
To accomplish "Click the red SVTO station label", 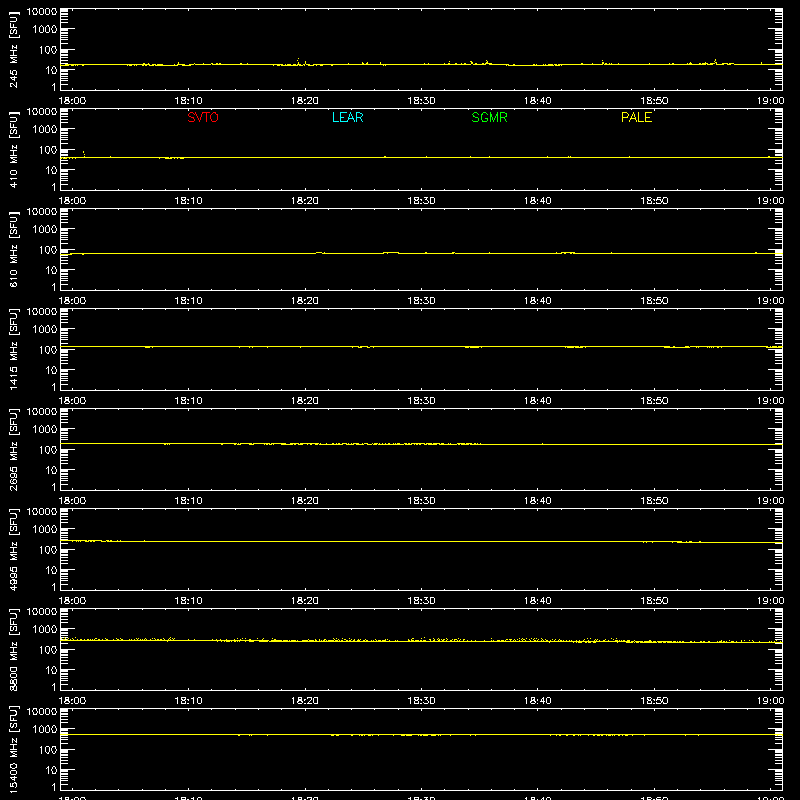I will 203,117.
